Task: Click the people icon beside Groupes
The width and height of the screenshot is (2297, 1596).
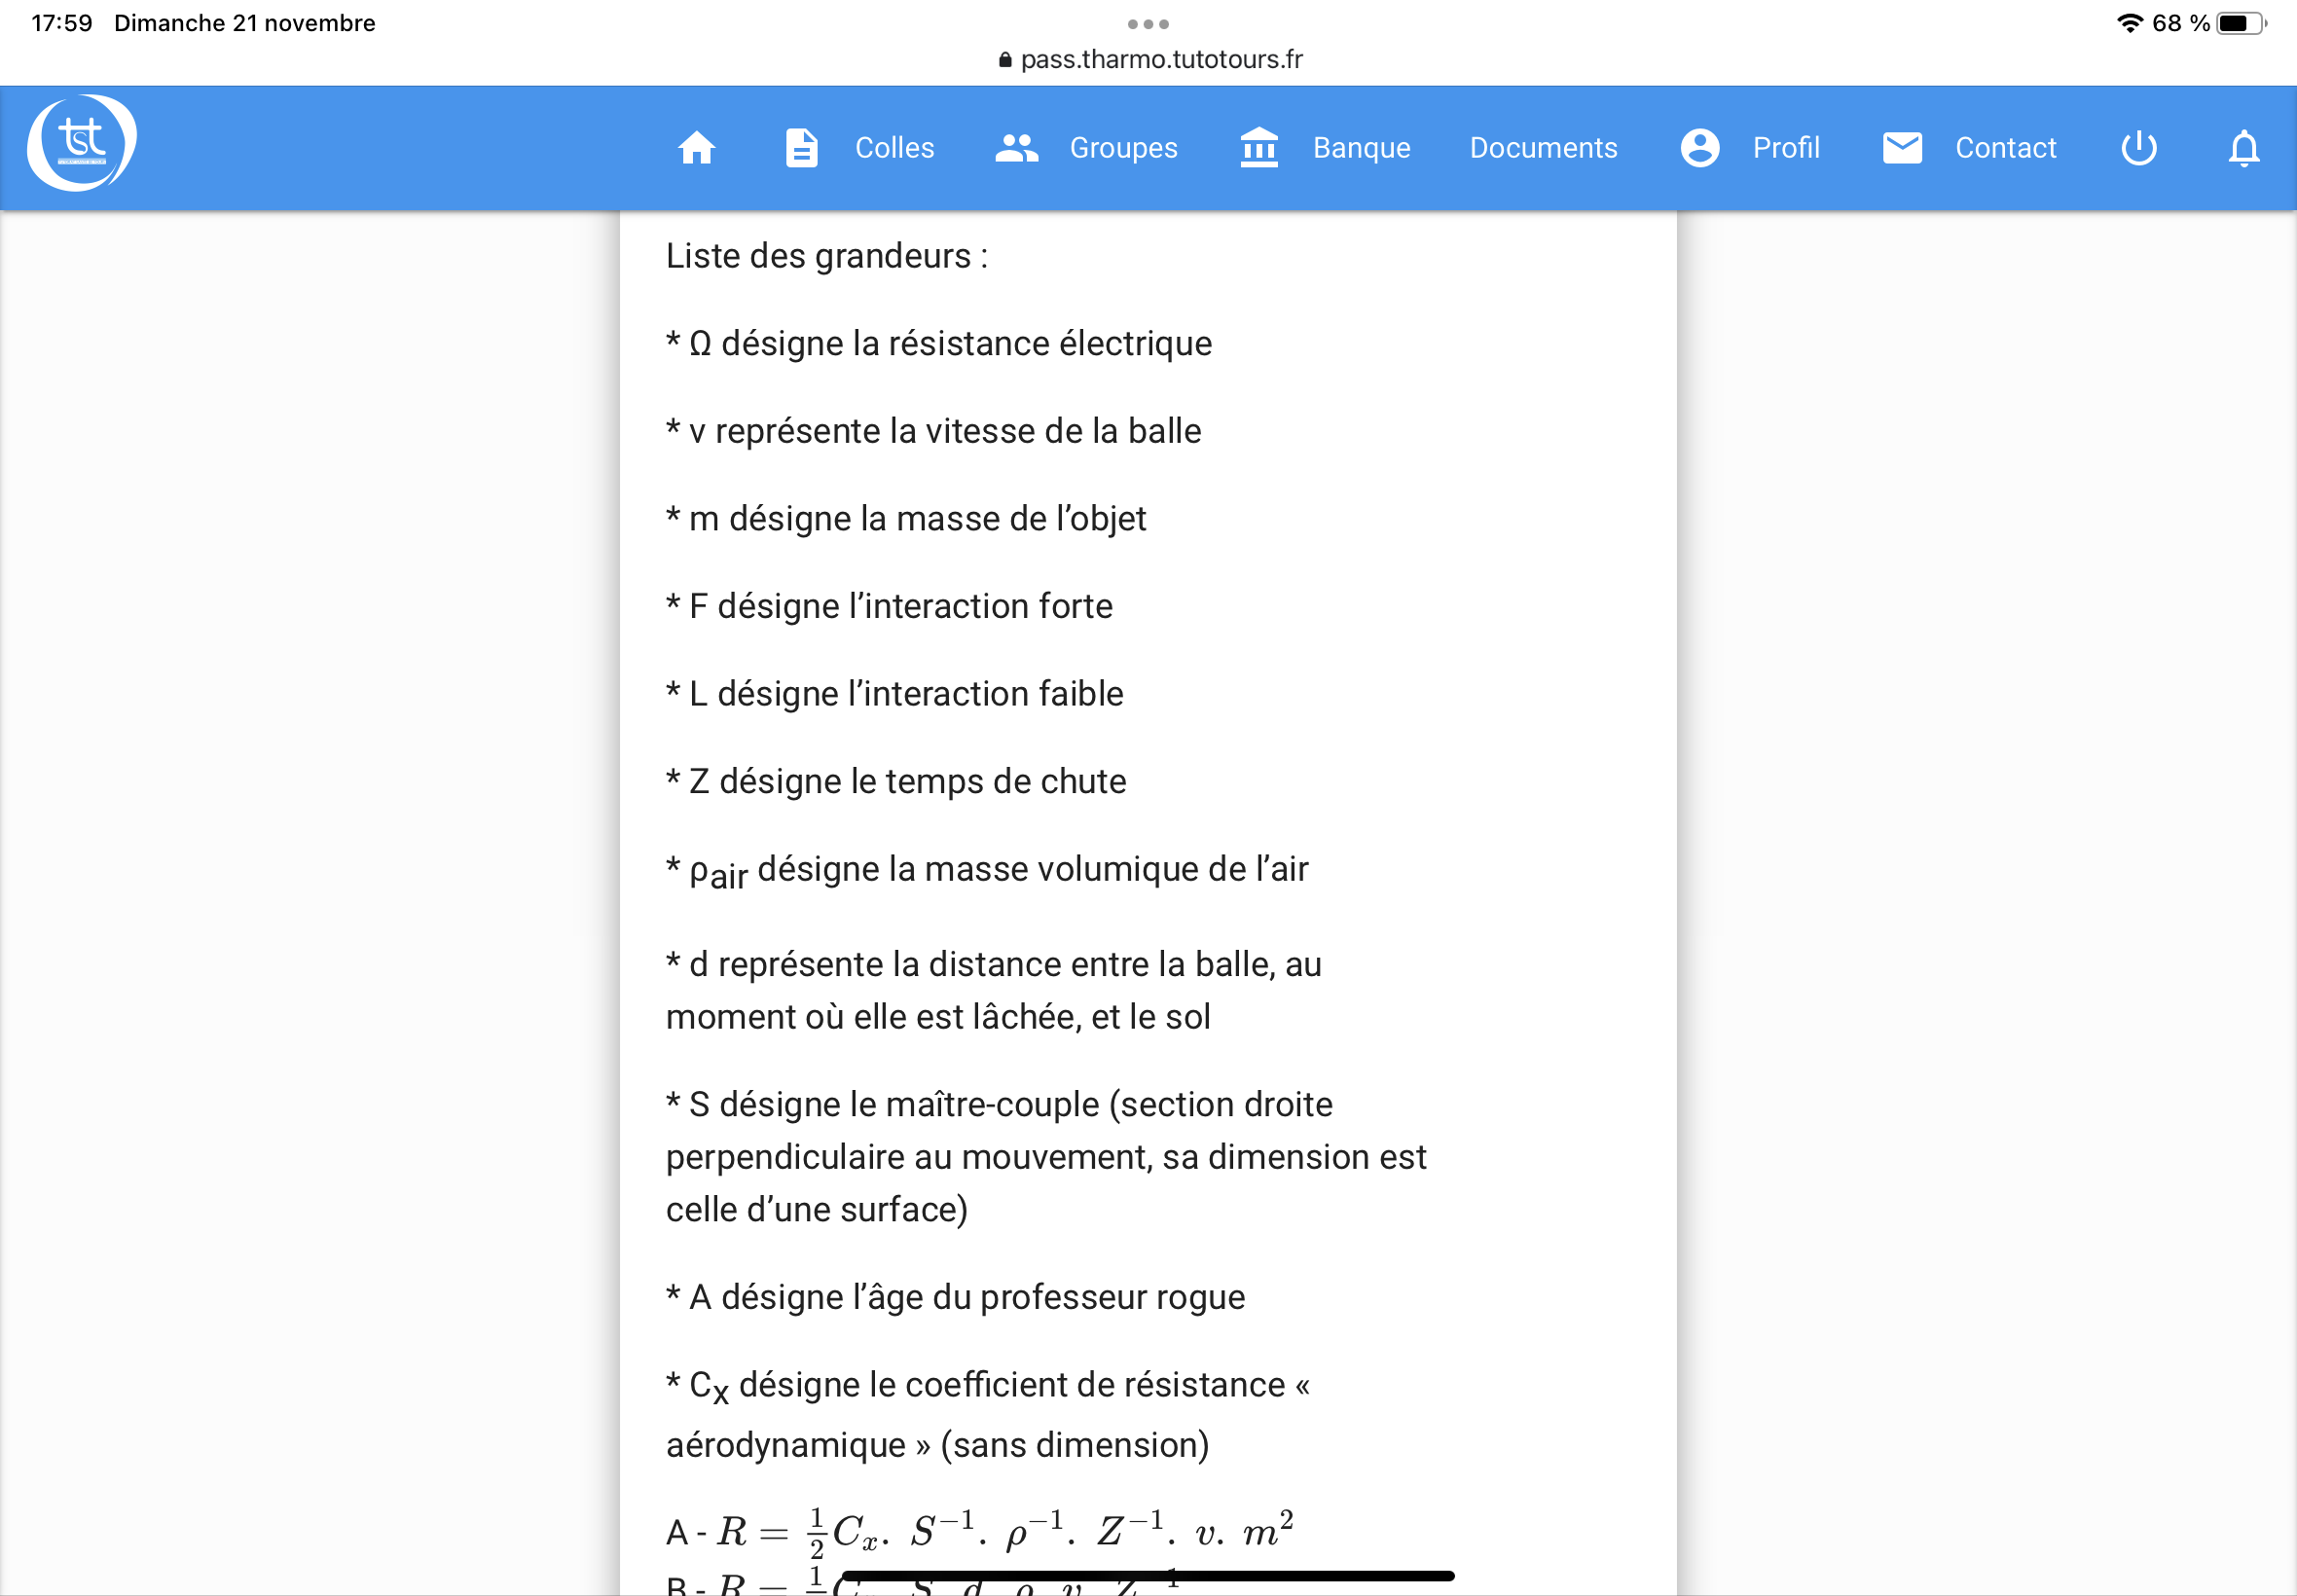Action: click(1016, 148)
